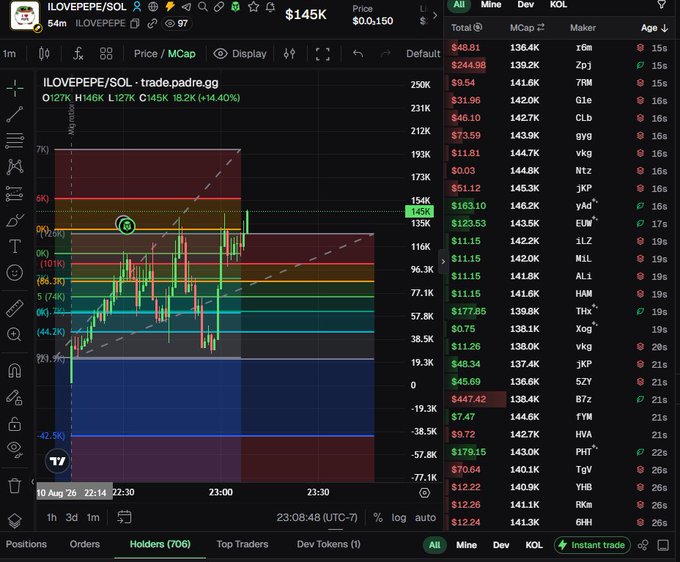Select the ruler measure tool
This screenshot has height=562, width=680.
coord(15,308)
